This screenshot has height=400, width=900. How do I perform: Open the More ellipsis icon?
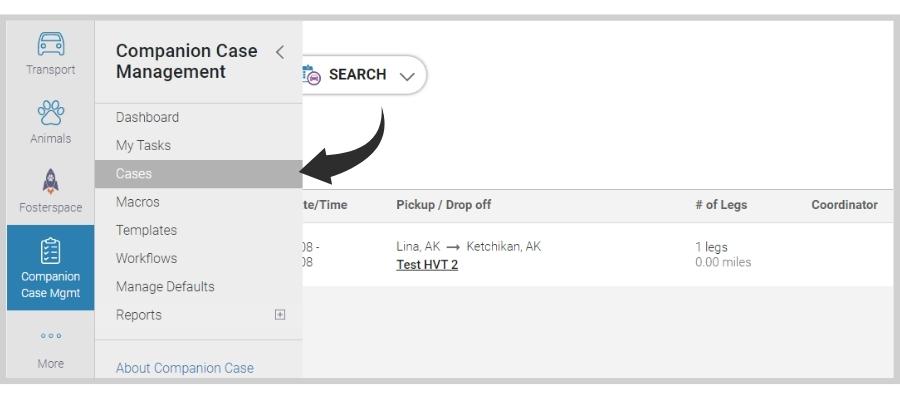pyautogui.click(x=51, y=336)
